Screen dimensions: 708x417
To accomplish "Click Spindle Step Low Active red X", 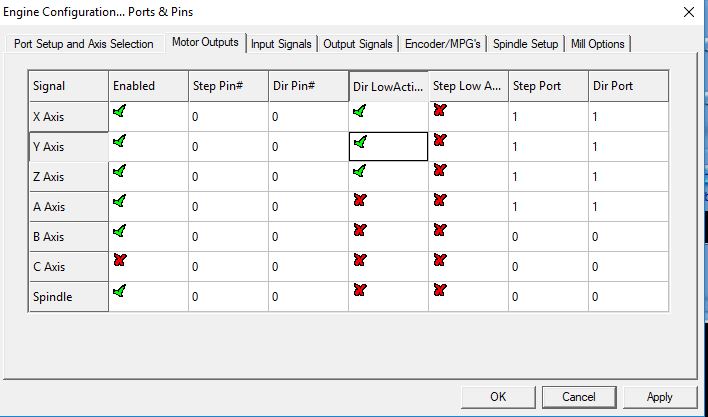I will (440, 291).
